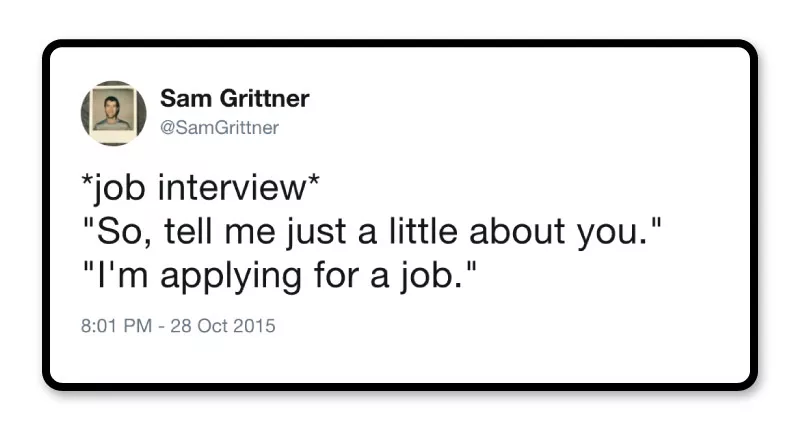The image size is (800, 424).
Task: Click "Oct" in the tweet date
Action: 218,326
